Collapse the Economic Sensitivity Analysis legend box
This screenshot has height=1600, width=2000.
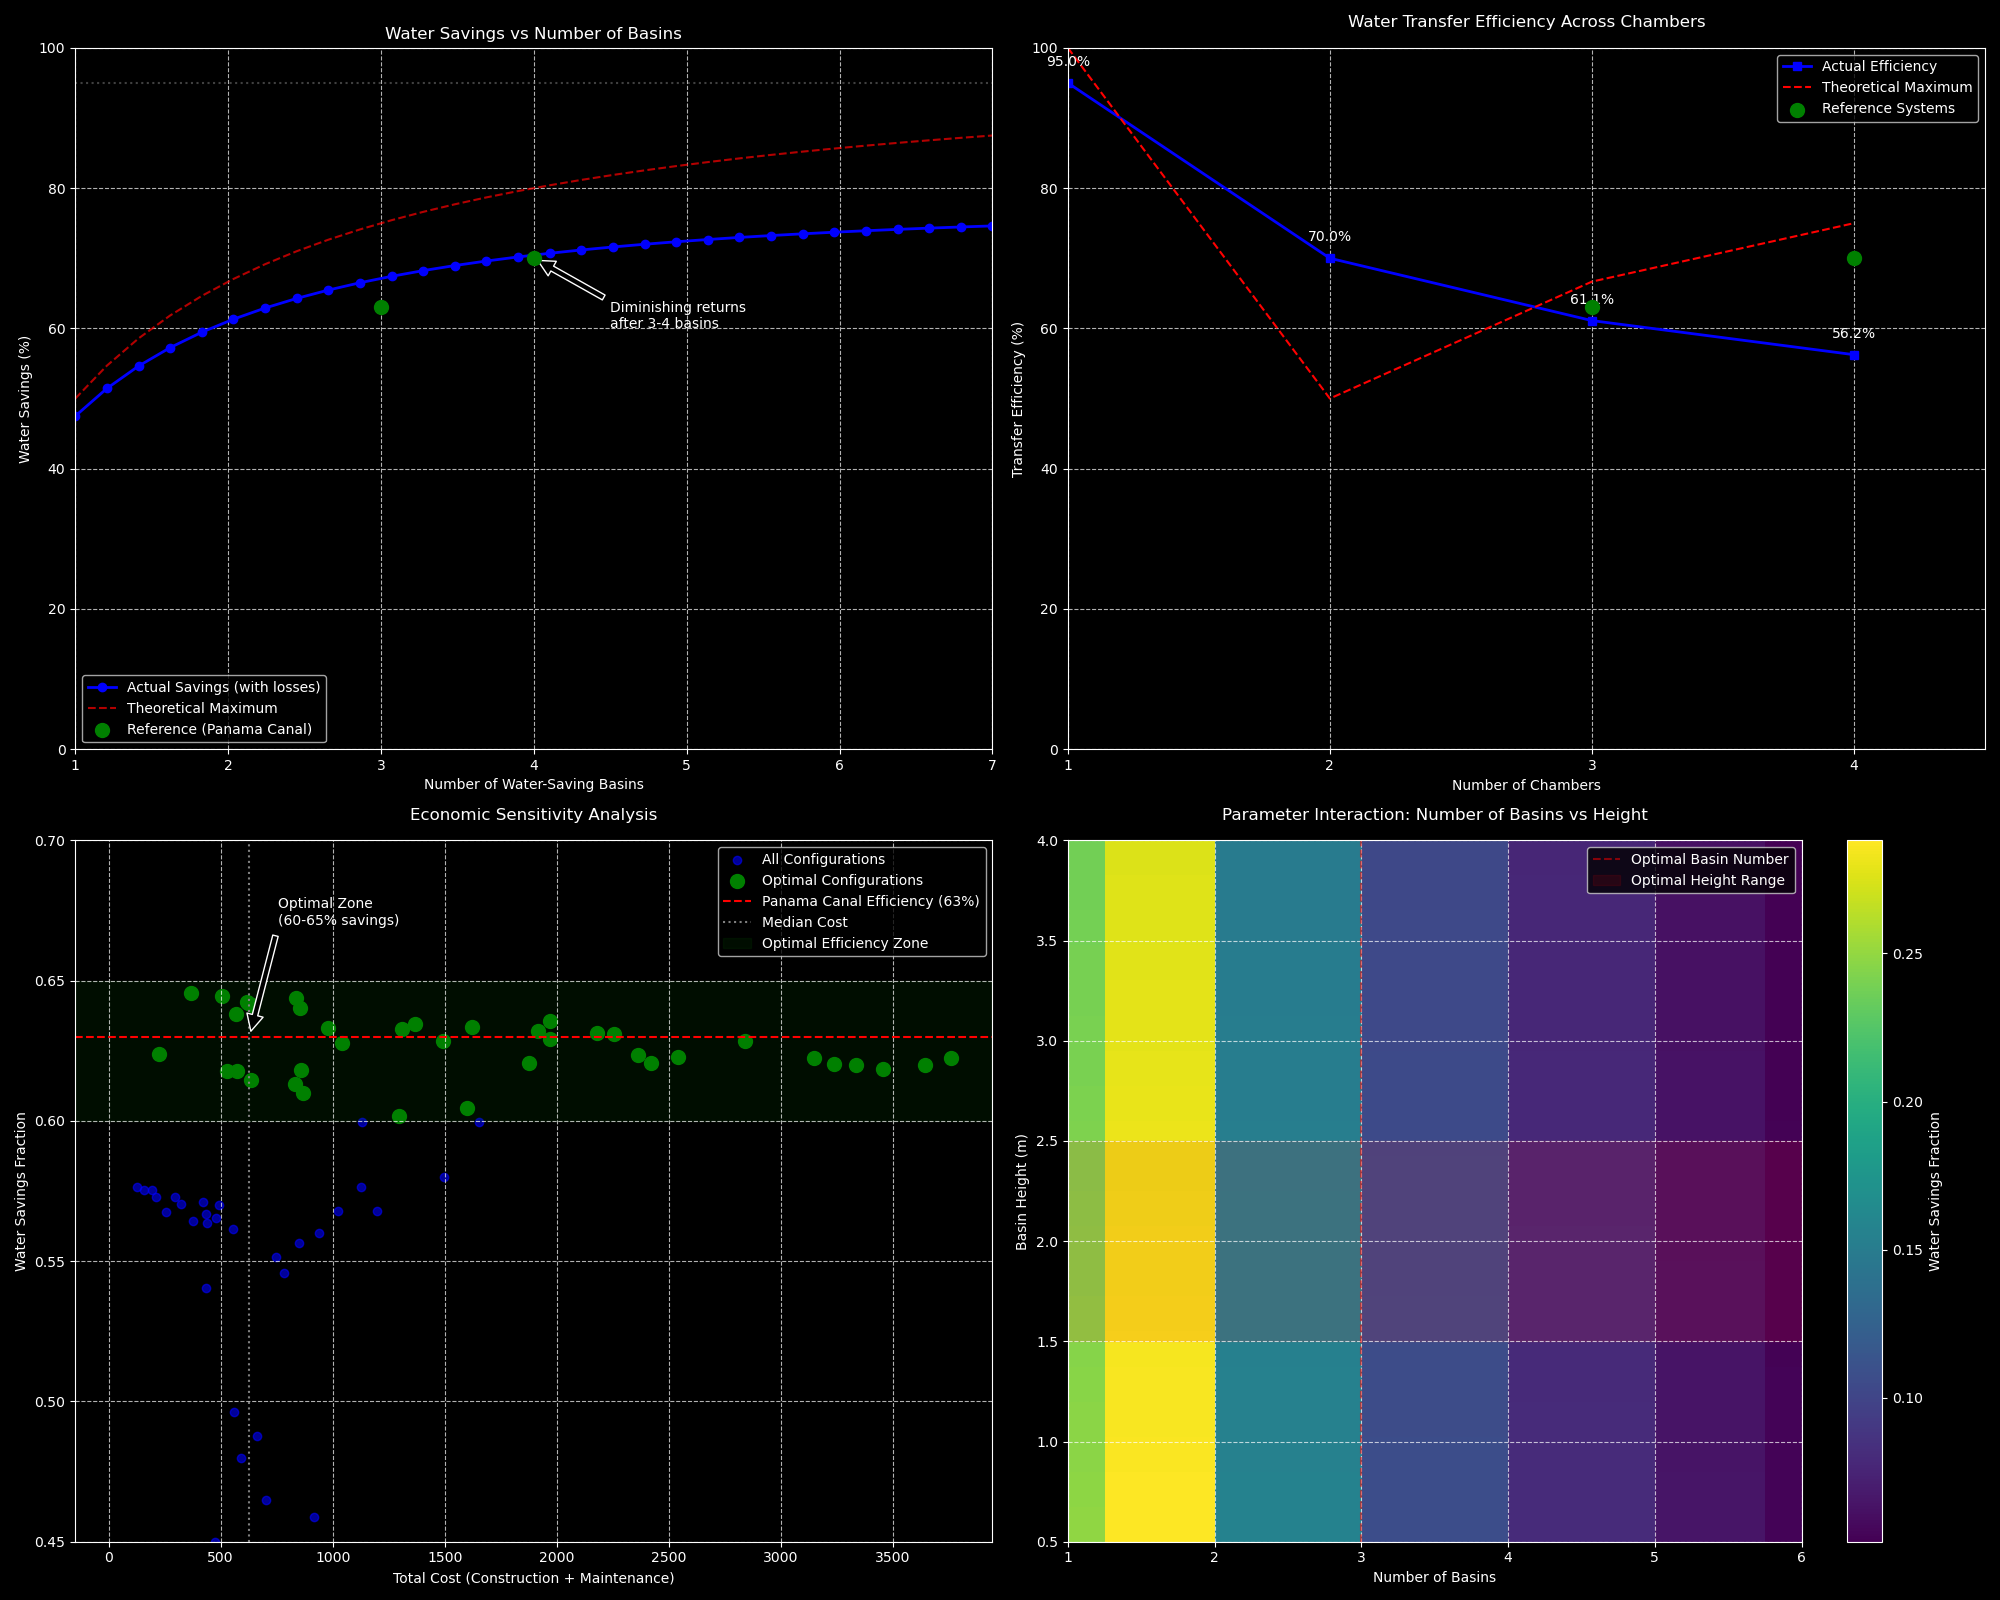click(x=851, y=901)
